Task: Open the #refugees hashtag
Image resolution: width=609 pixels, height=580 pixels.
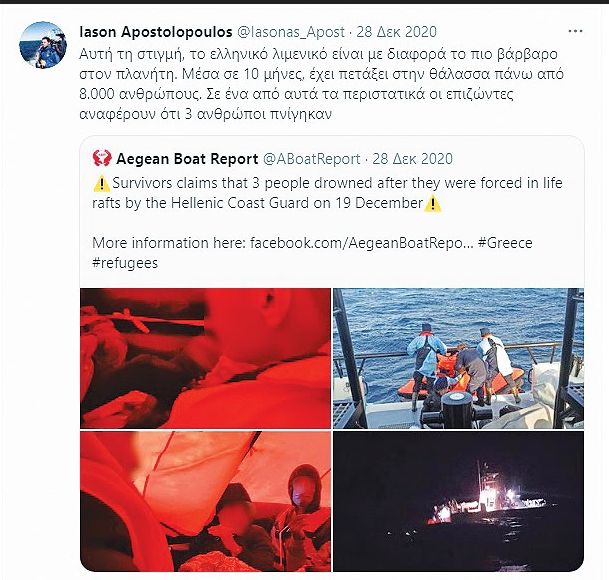Action: tap(125, 263)
